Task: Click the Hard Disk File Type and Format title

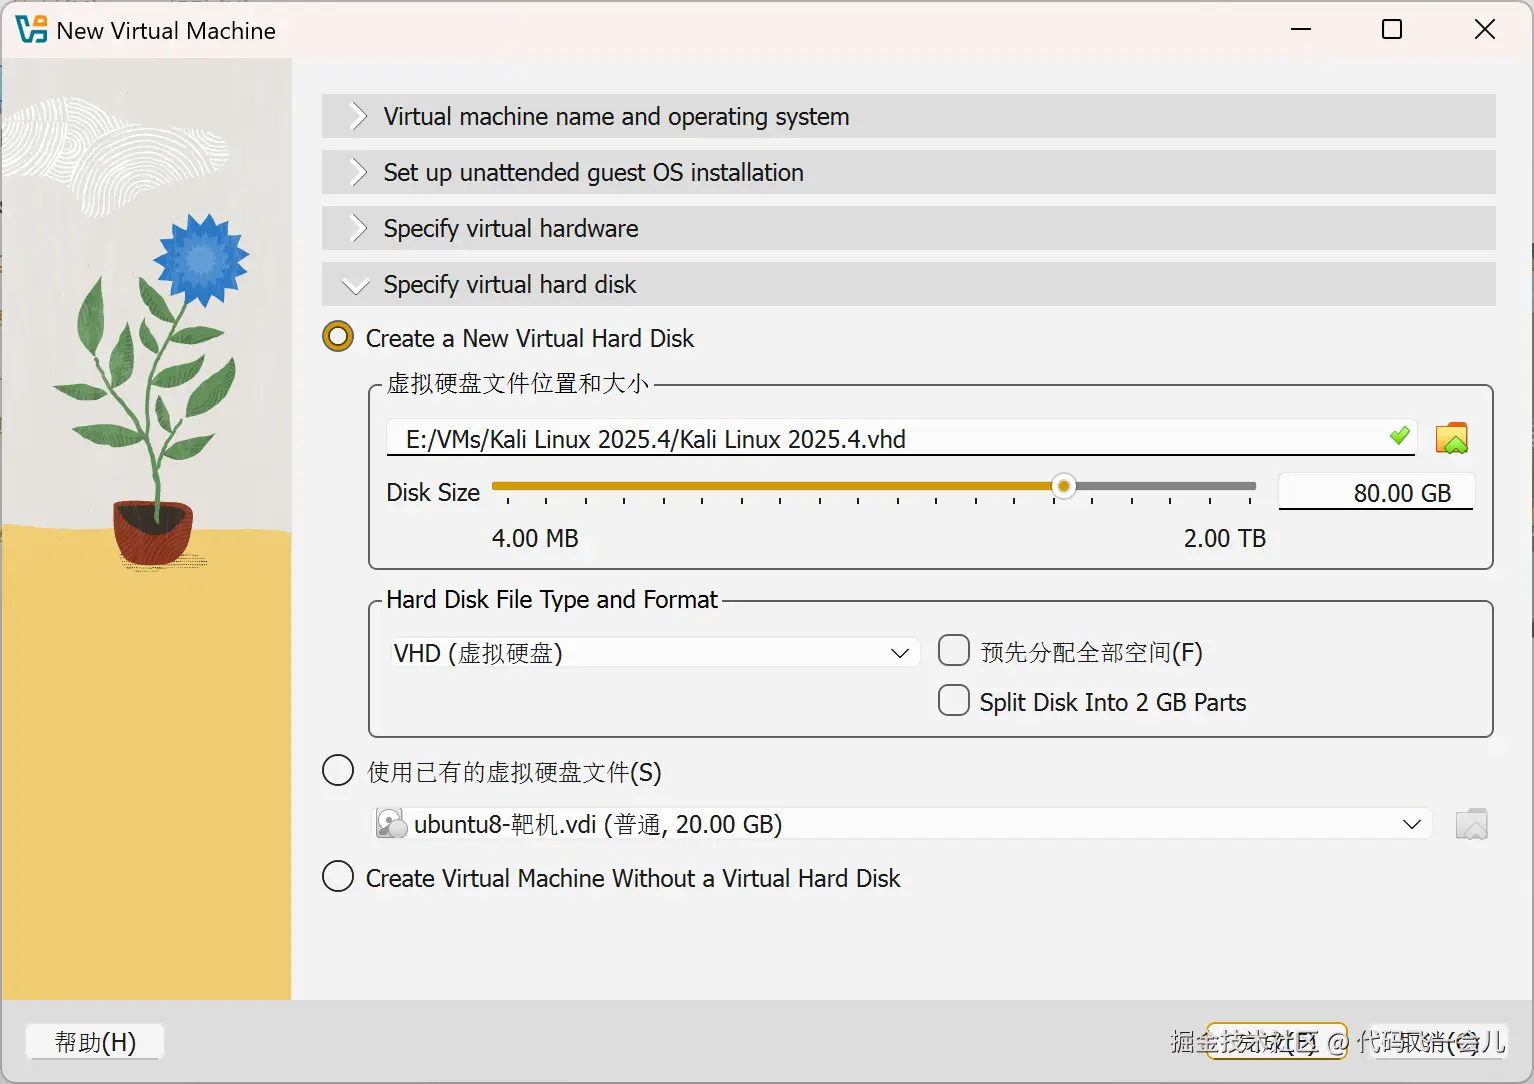Action: (x=552, y=599)
